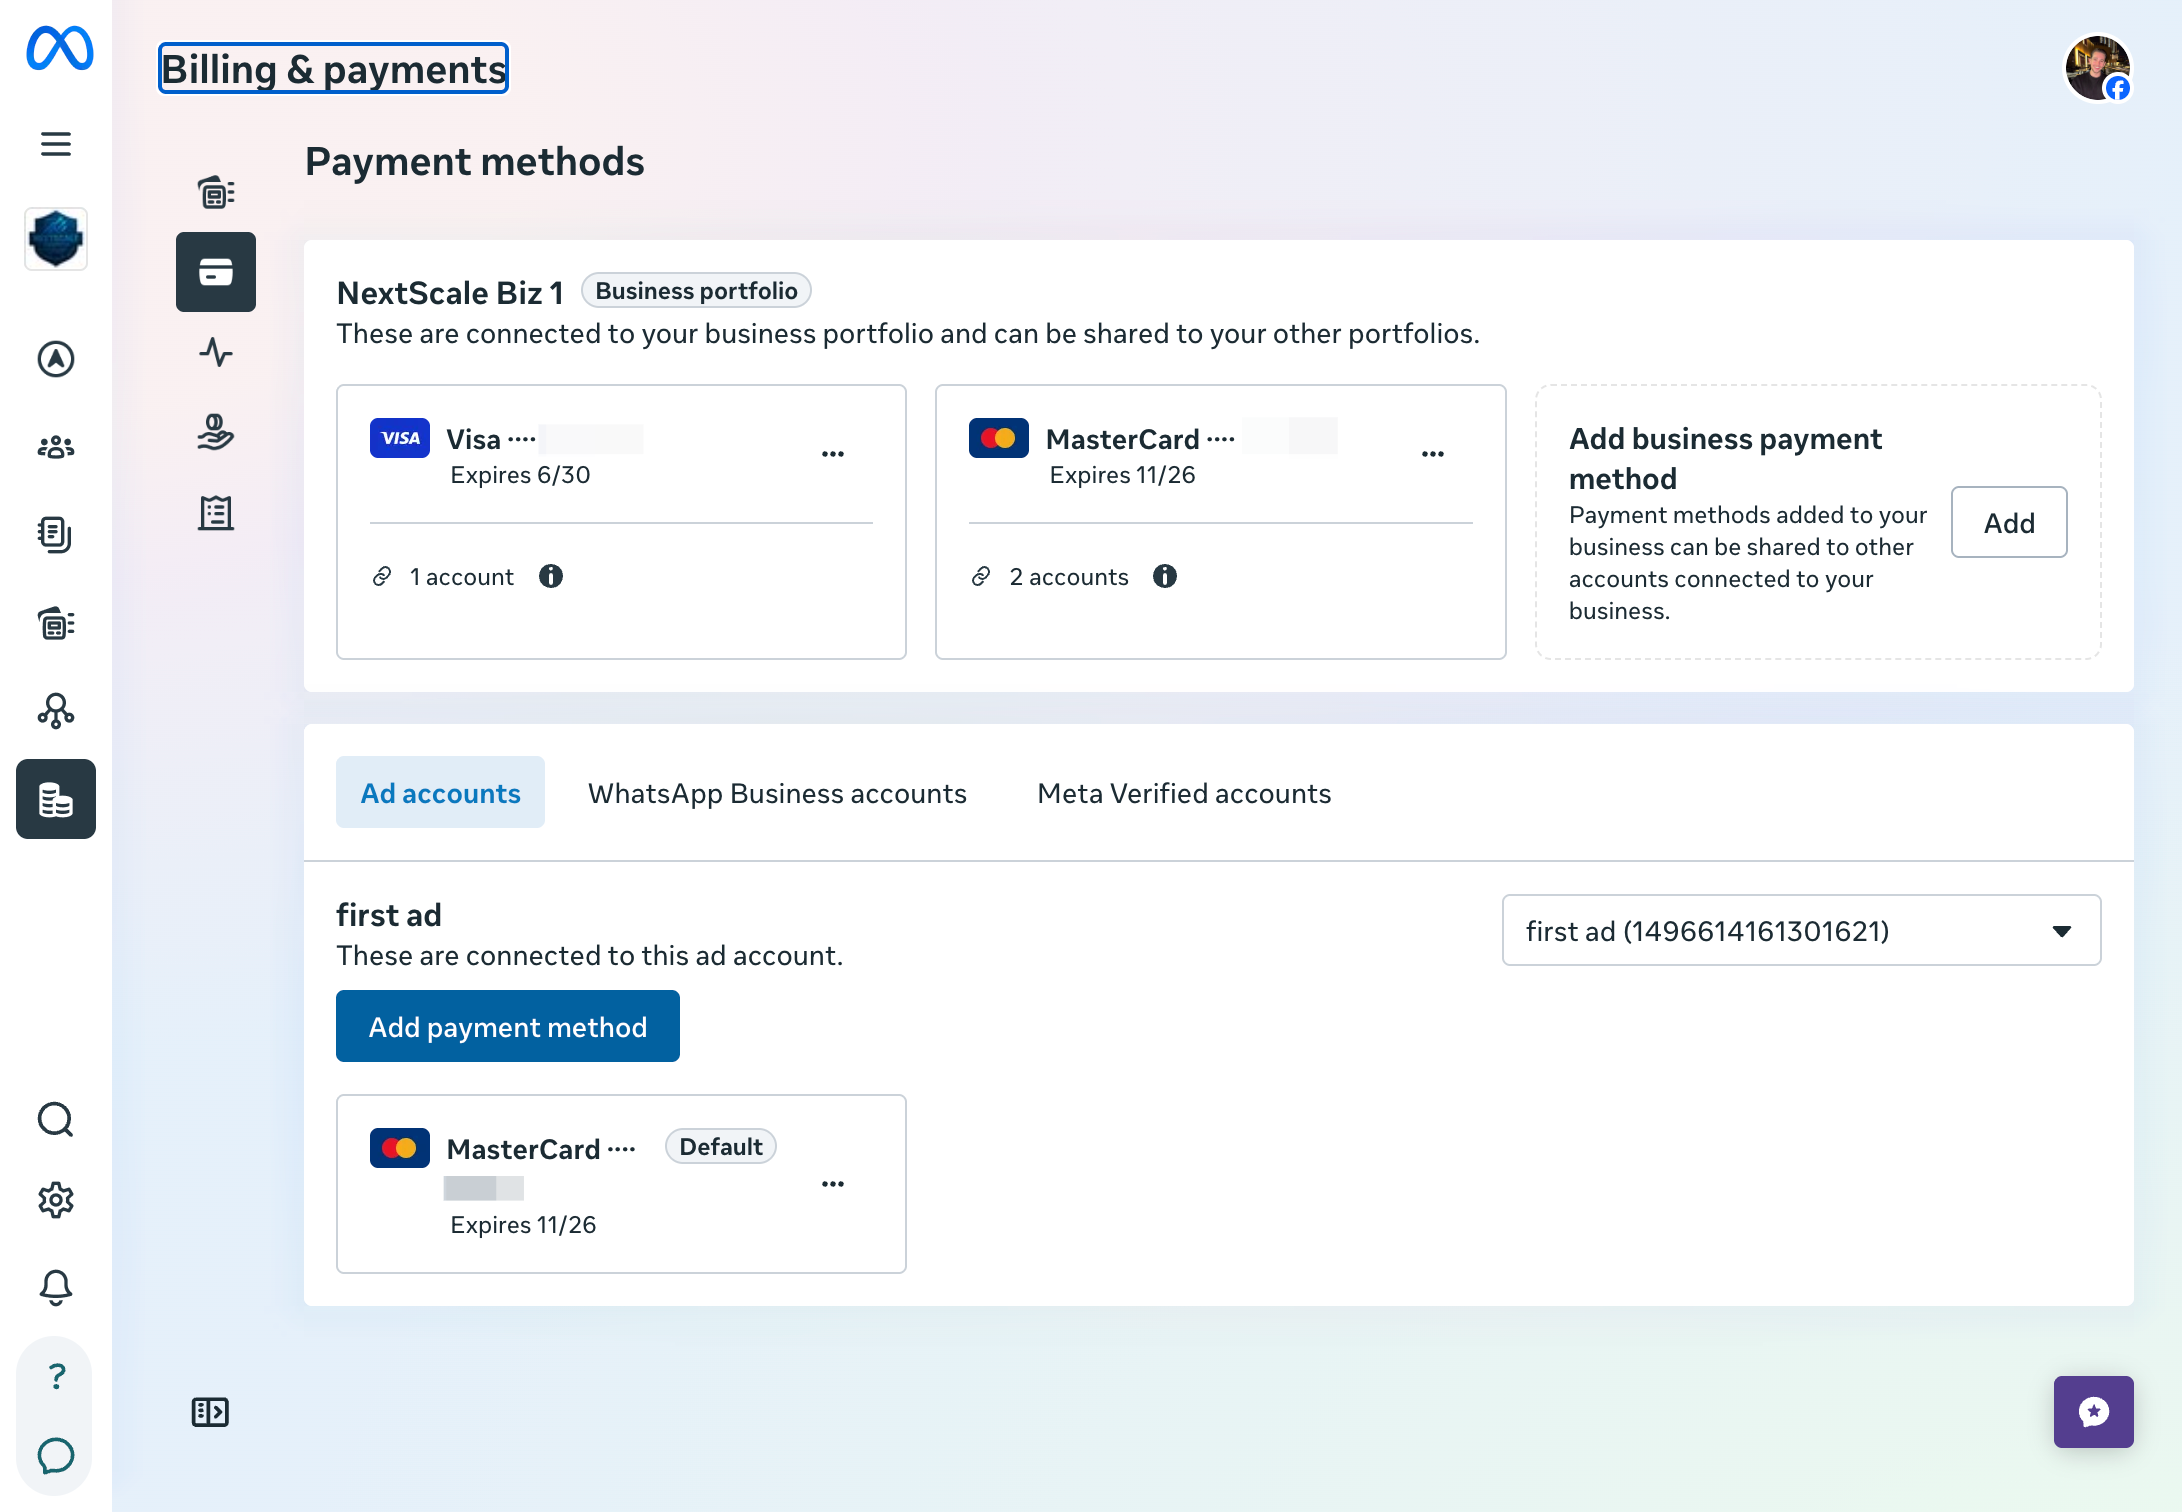Open the invoice document icon in sub-navigation
2182x1512 pixels.
tap(216, 512)
